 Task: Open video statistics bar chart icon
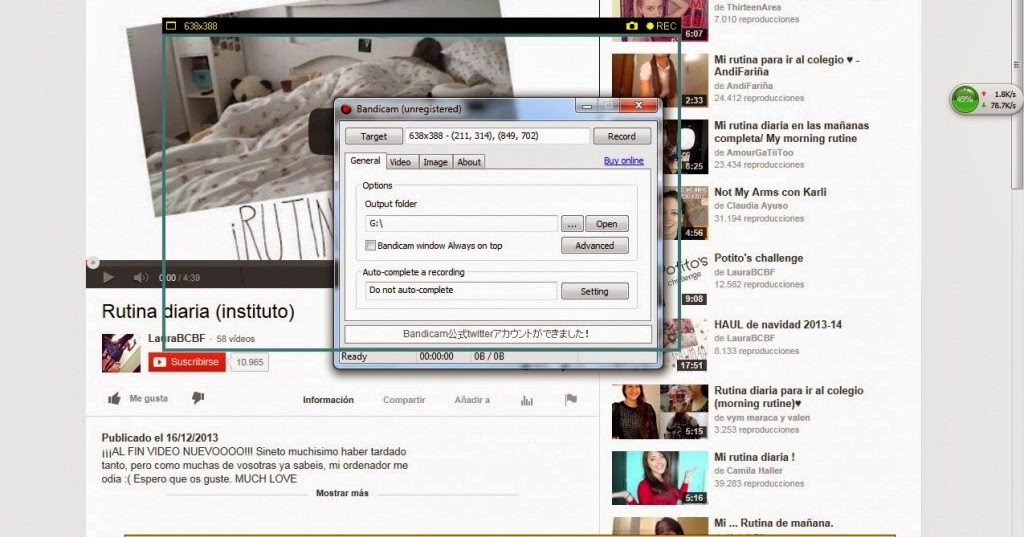tap(526, 400)
